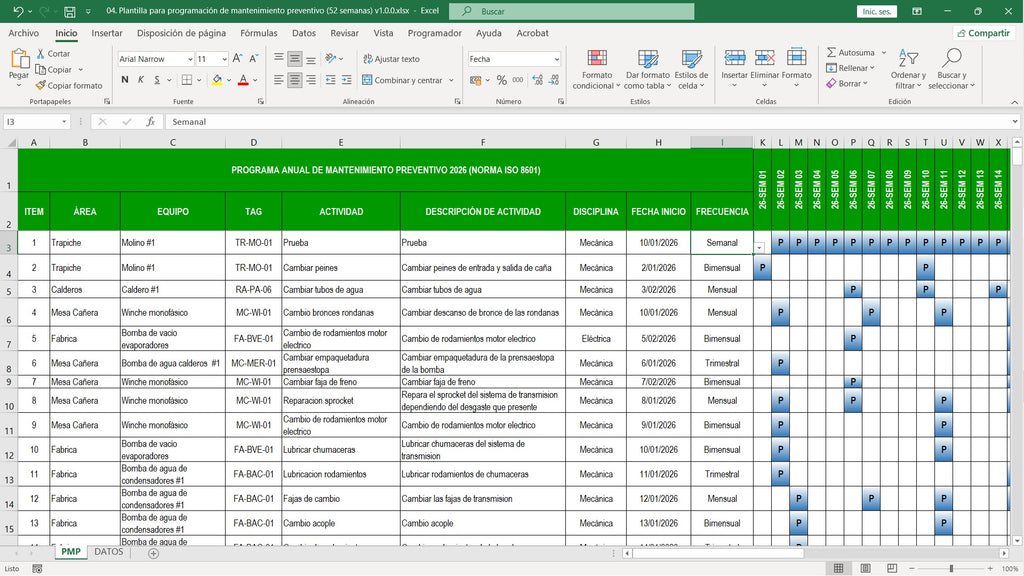Increase indent icon
Viewport: 1024px width, 576px height.
[x=347, y=80]
